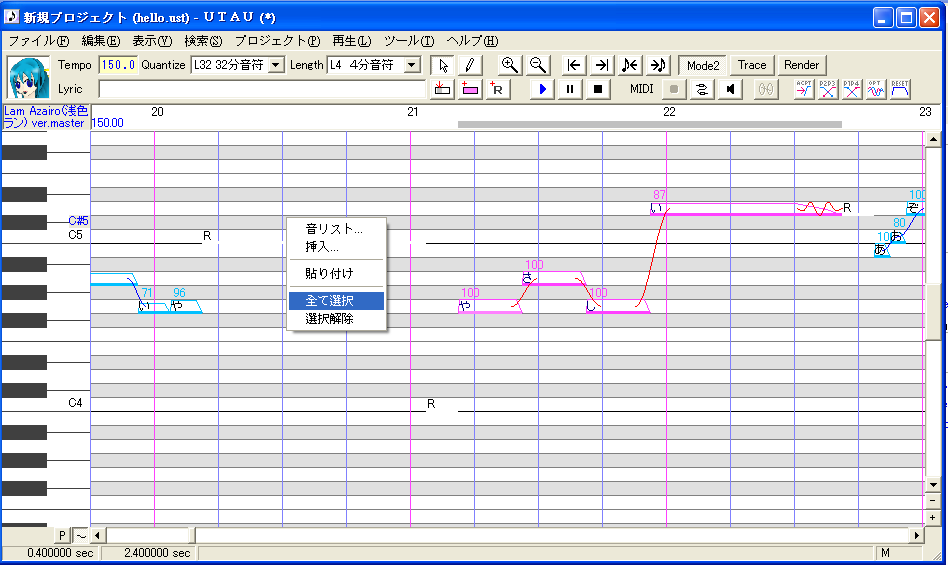Click the horizontal scrollbar right arrow

tap(917, 535)
